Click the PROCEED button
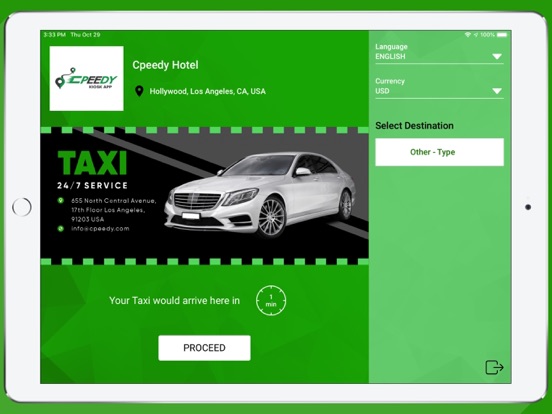Screen dimensions: 552x414 pyautogui.click(x=205, y=348)
